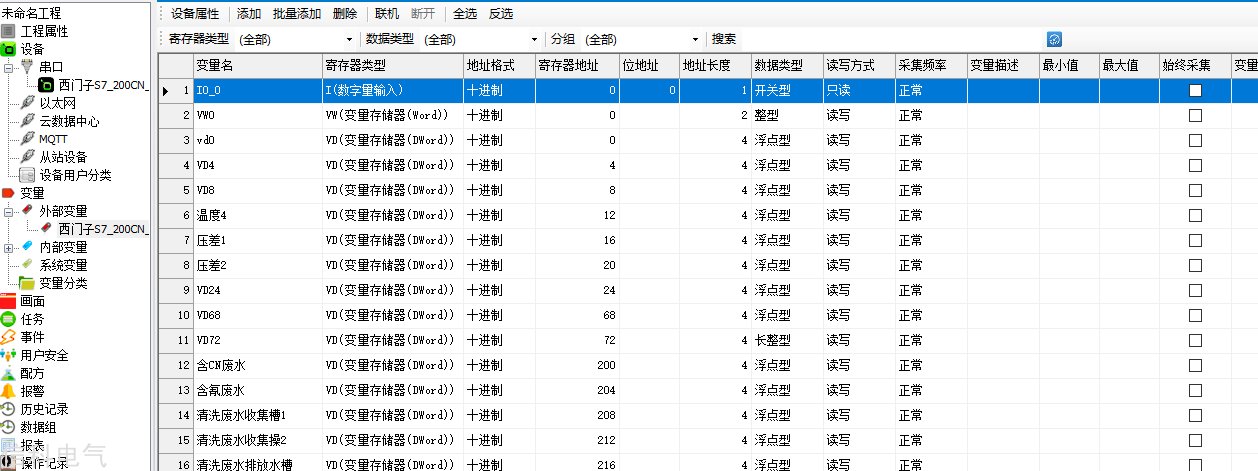
Task: Click the 工程属性 icon in the tree
Action: pyautogui.click(x=8, y=31)
